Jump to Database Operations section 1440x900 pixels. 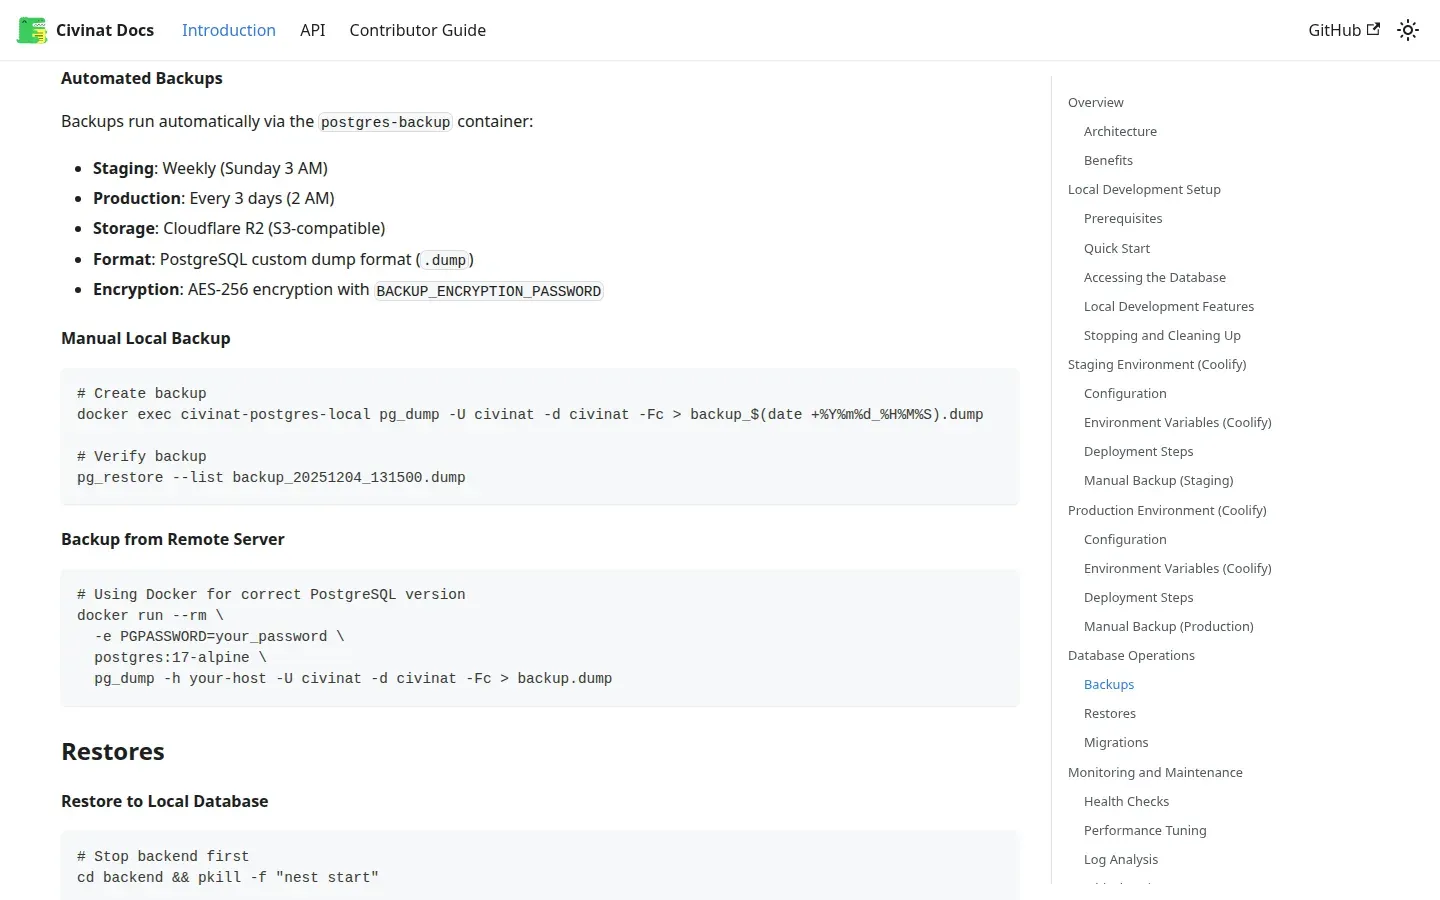(1131, 655)
